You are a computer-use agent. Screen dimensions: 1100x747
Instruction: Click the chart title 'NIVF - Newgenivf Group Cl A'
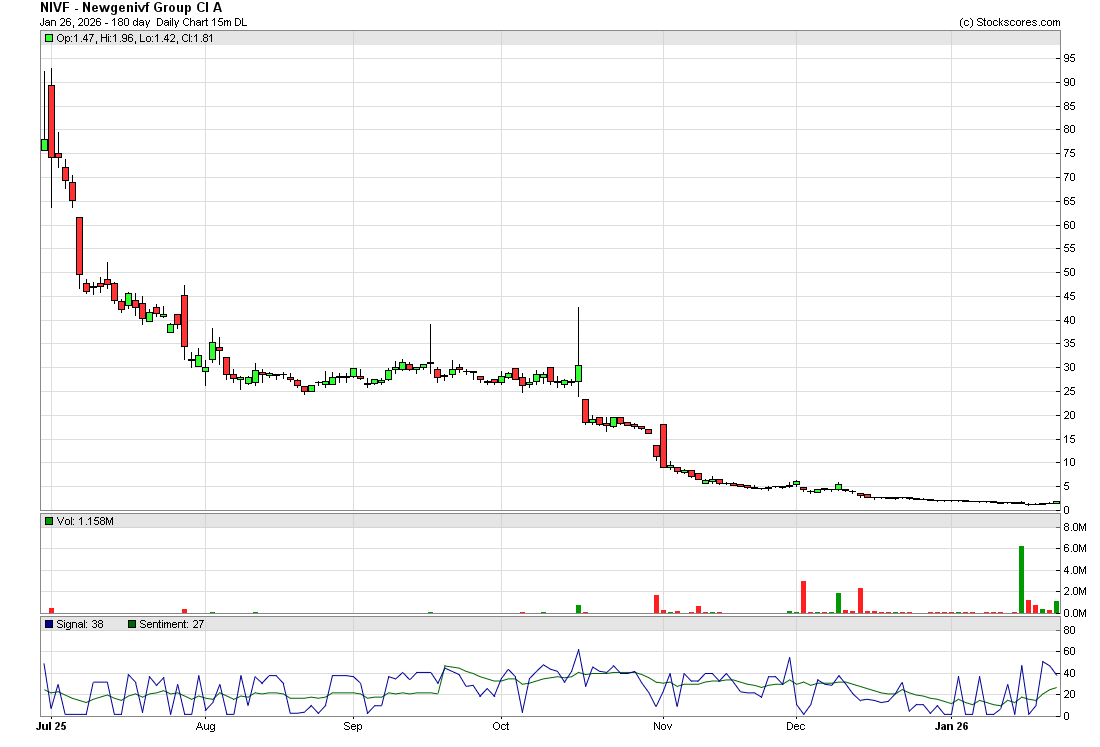(131, 8)
